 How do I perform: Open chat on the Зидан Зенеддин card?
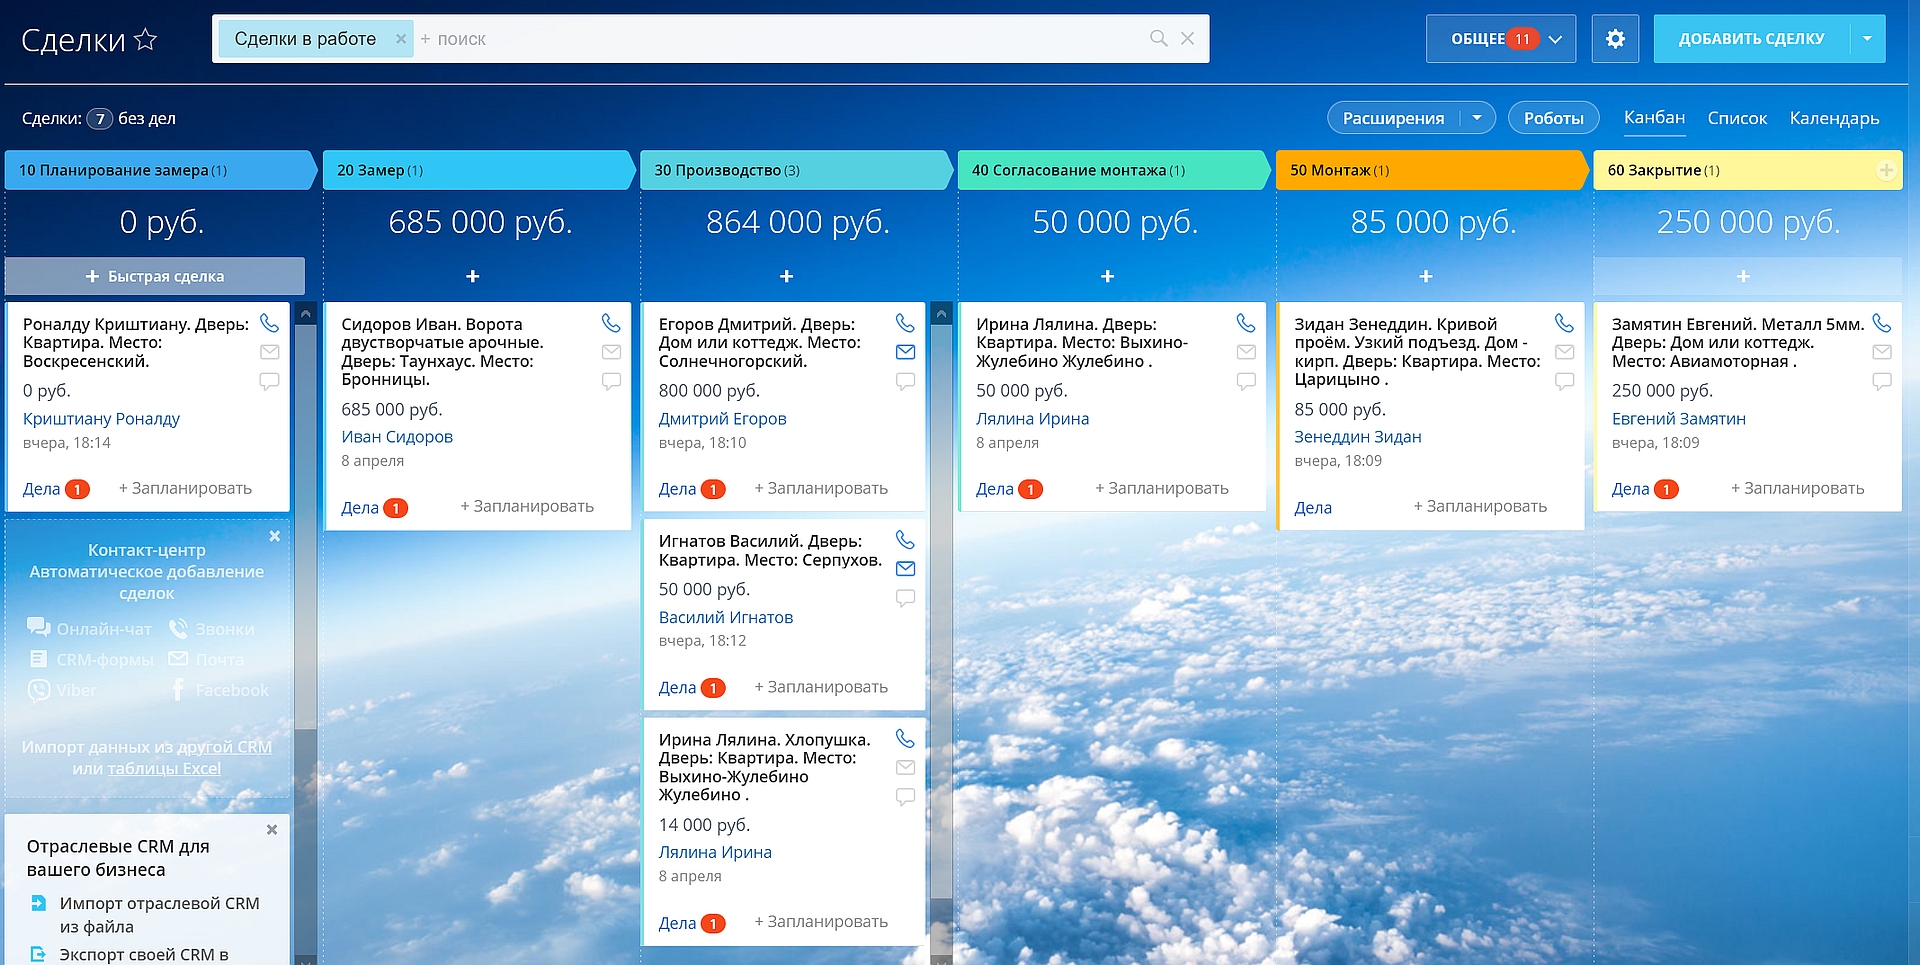tap(1564, 381)
